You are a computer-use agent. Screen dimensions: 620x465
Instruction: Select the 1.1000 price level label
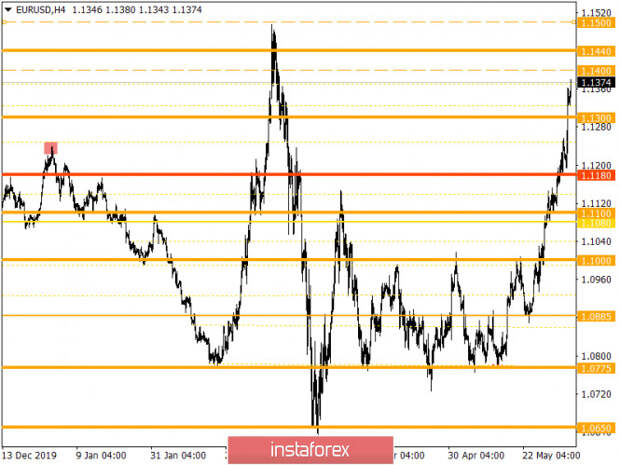click(x=596, y=261)
